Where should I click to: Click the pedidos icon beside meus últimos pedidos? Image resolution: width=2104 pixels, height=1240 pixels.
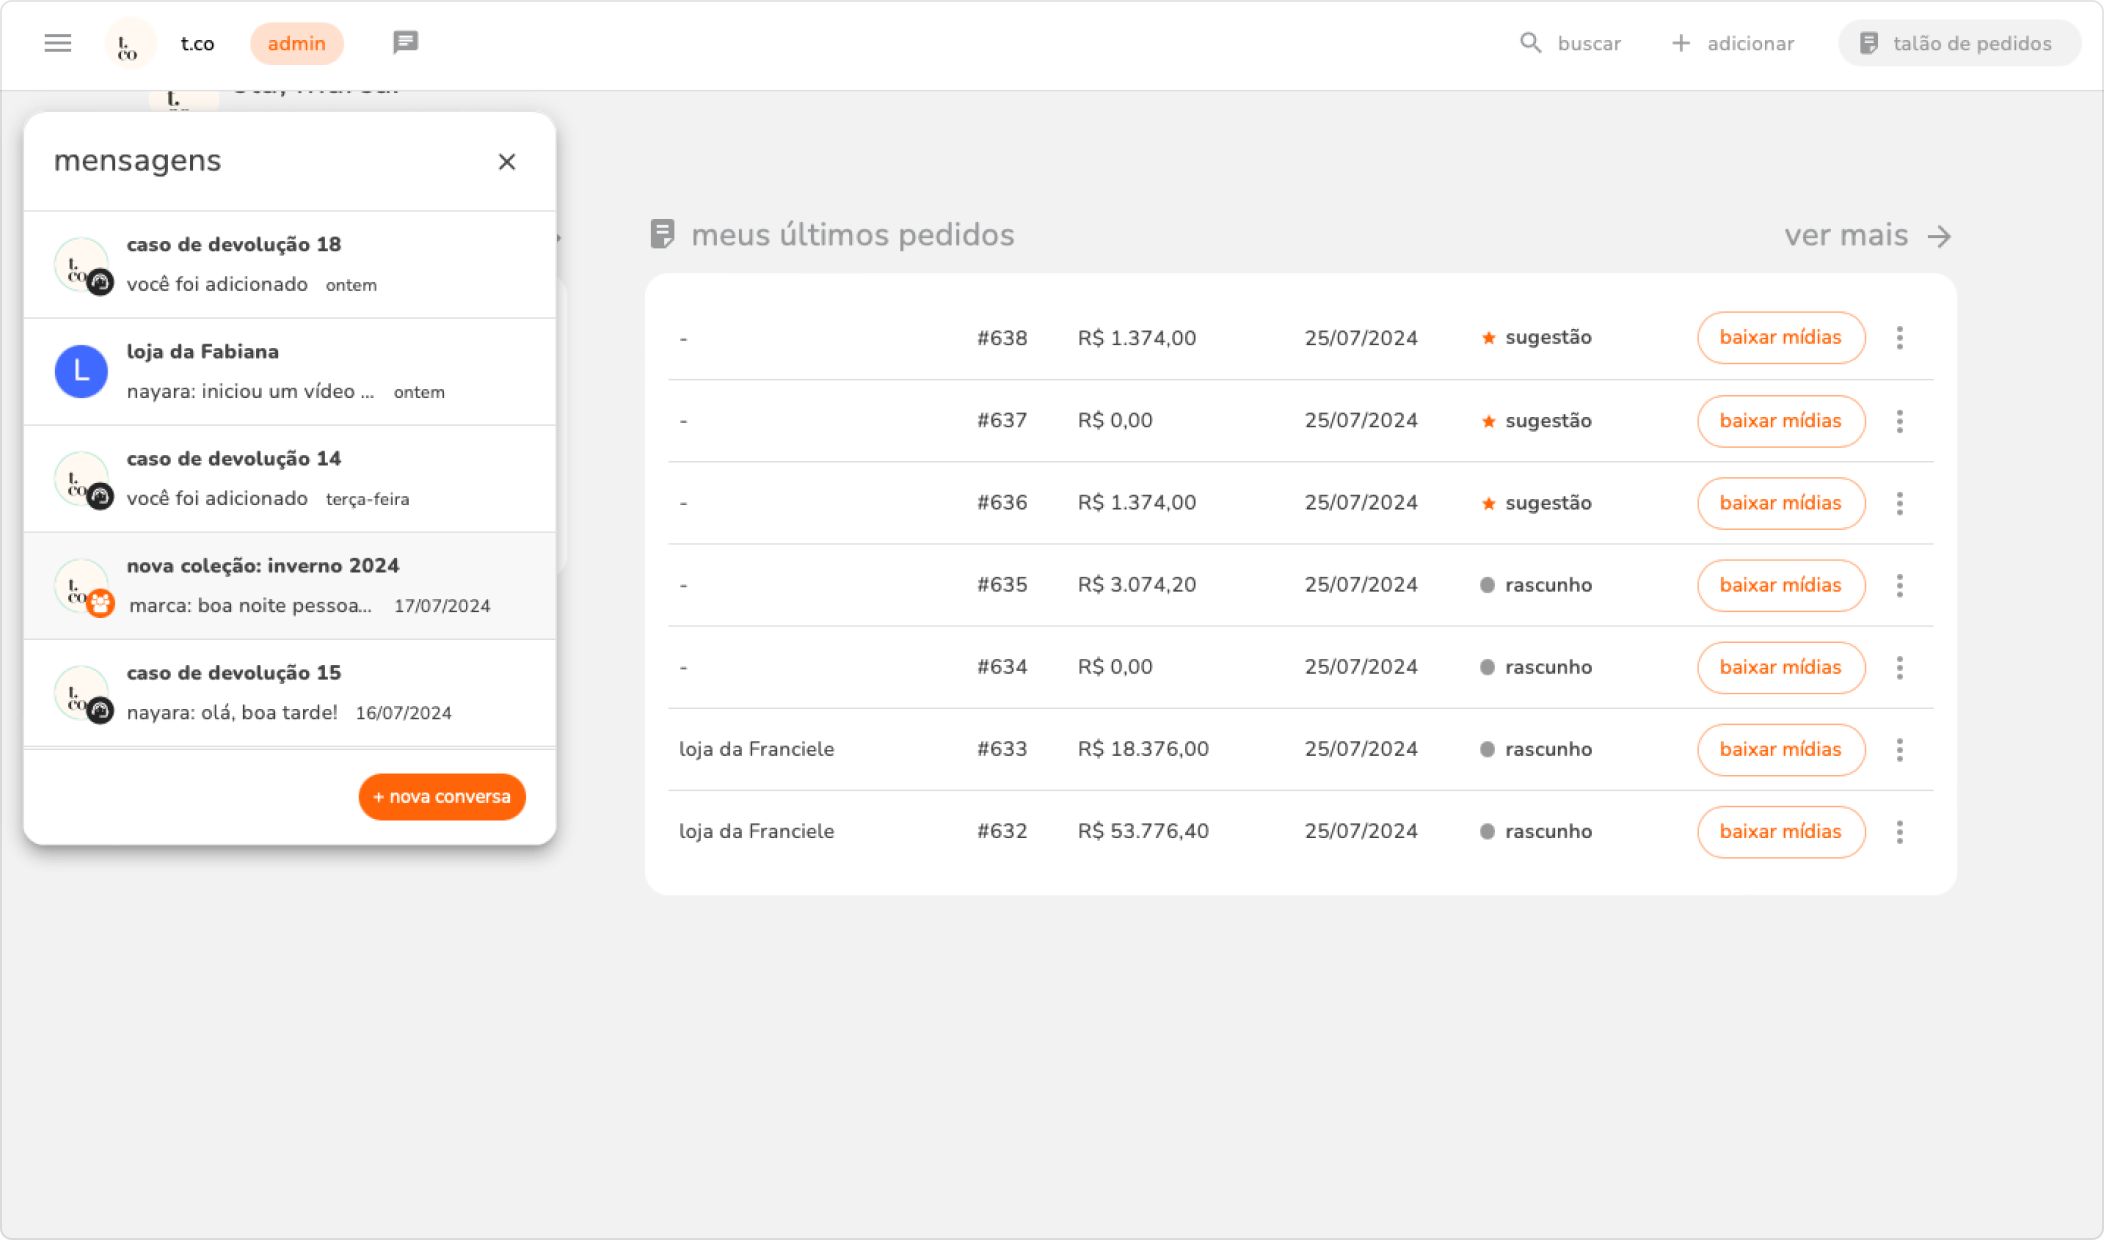(662, 234)
